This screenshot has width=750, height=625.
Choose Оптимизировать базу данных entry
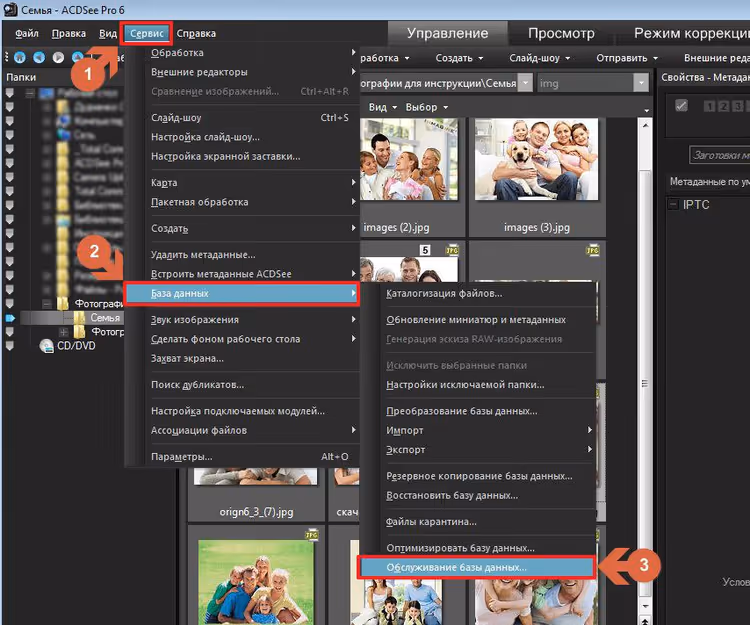coord(476,548)
